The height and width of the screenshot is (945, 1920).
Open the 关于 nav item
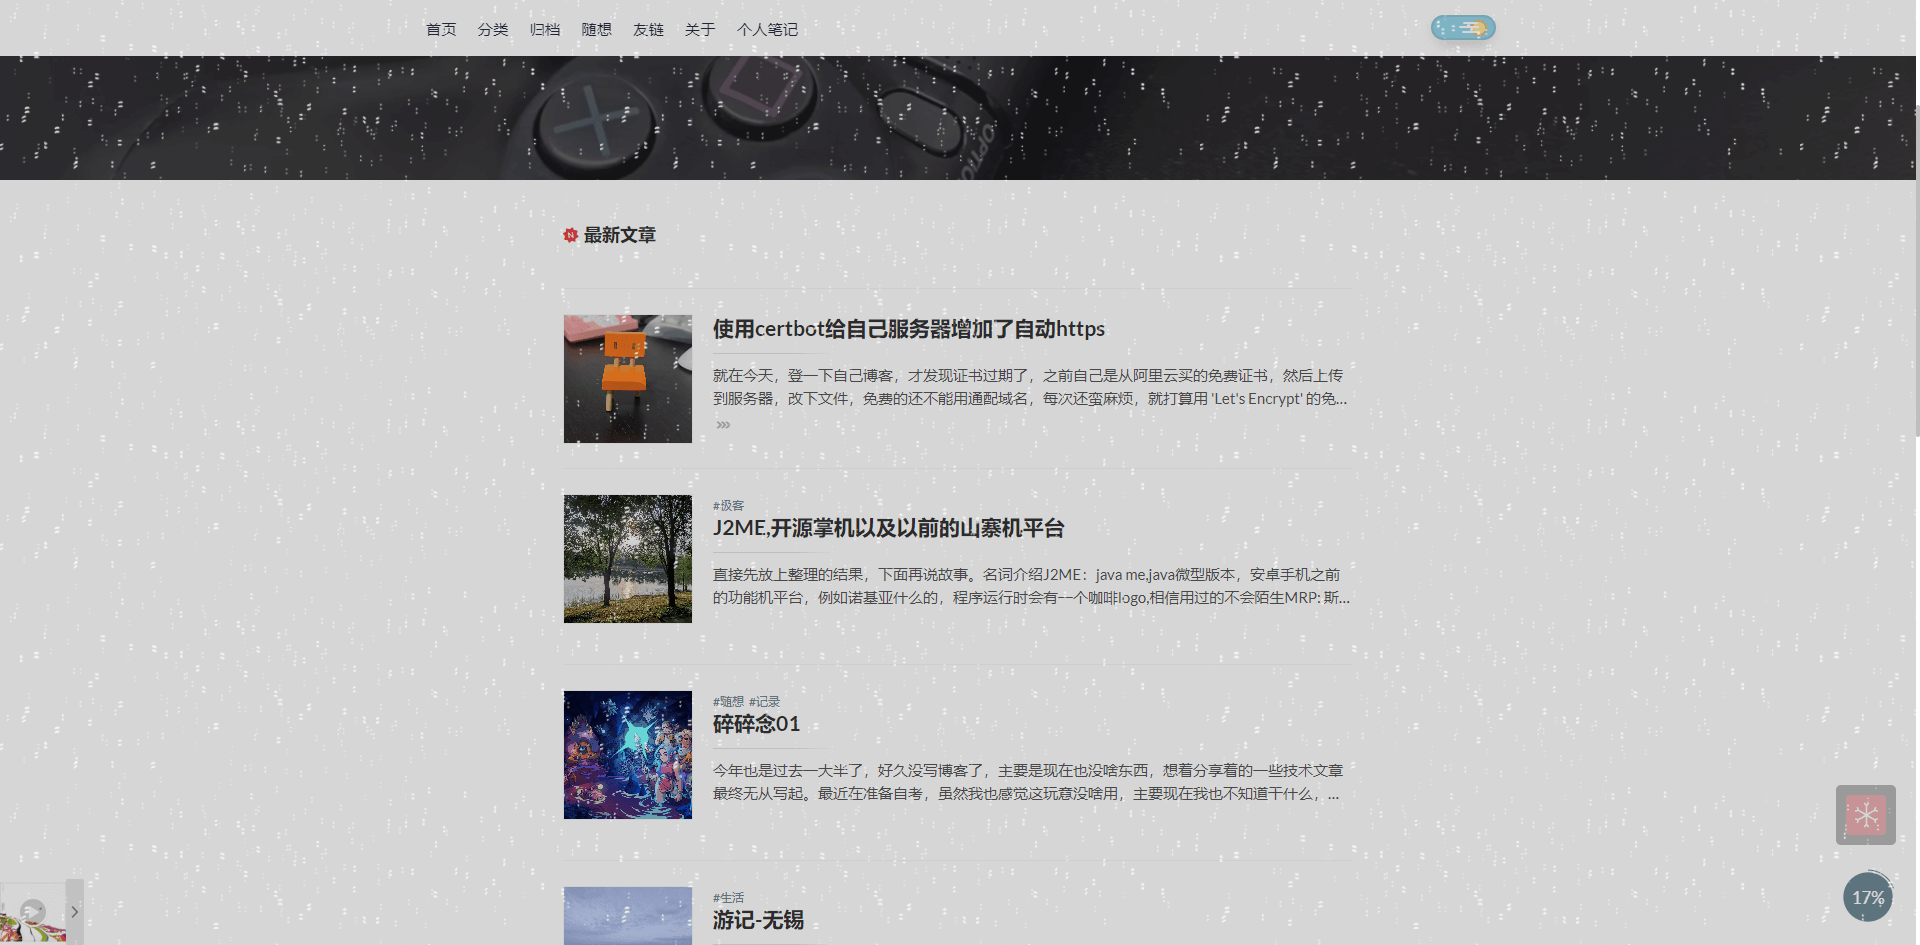(x=700, y=29)
